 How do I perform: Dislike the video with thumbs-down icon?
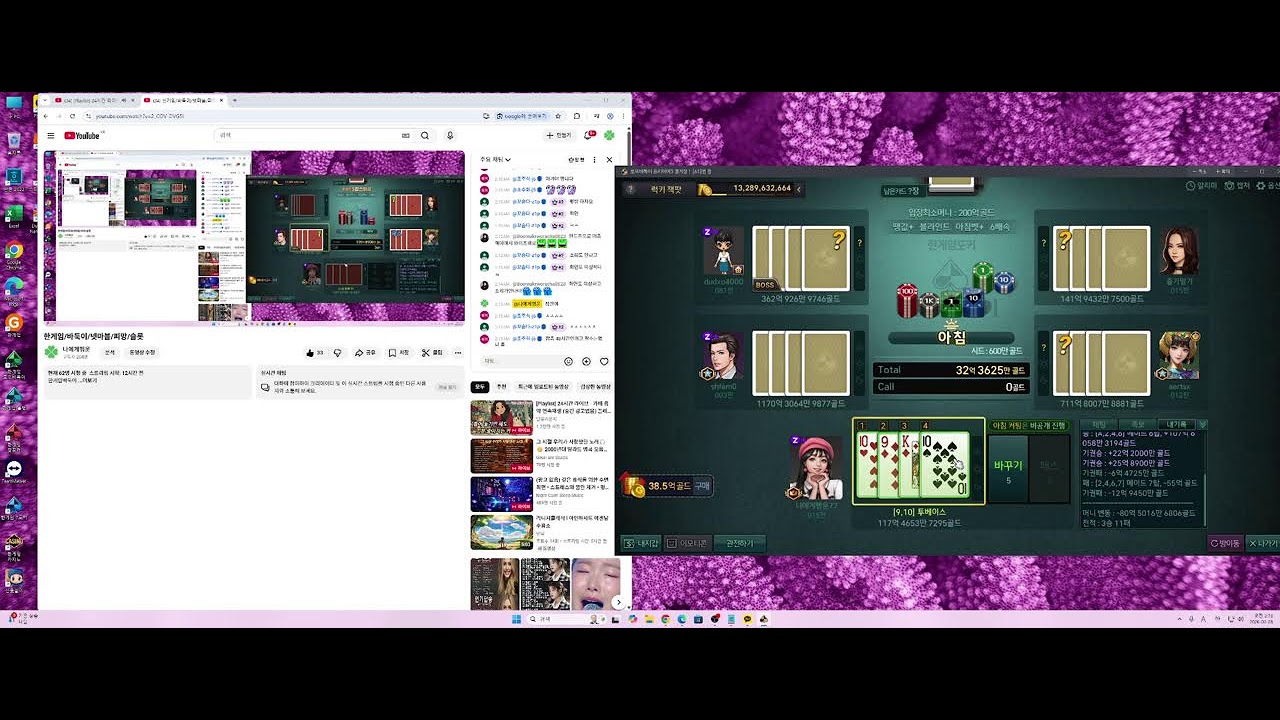click(x=337, y=352)
